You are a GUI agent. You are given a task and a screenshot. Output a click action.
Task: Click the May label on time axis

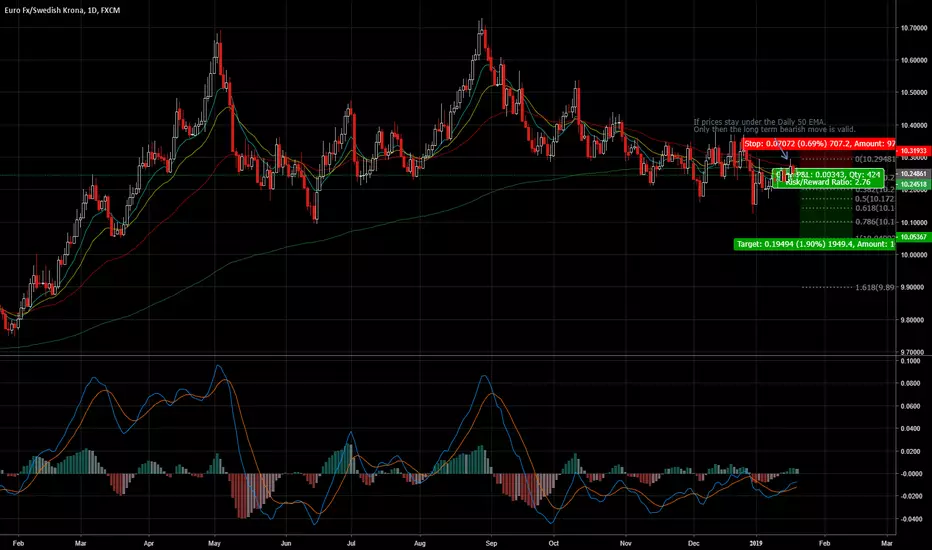[x=213, y=540]
